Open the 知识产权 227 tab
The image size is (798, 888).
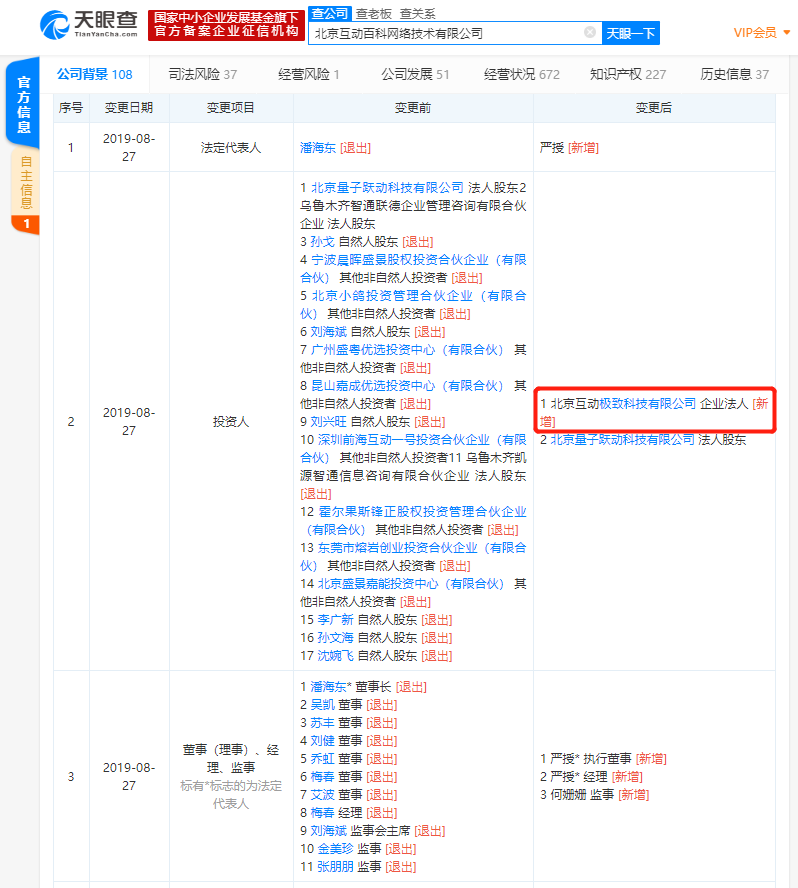click(628, 74)
